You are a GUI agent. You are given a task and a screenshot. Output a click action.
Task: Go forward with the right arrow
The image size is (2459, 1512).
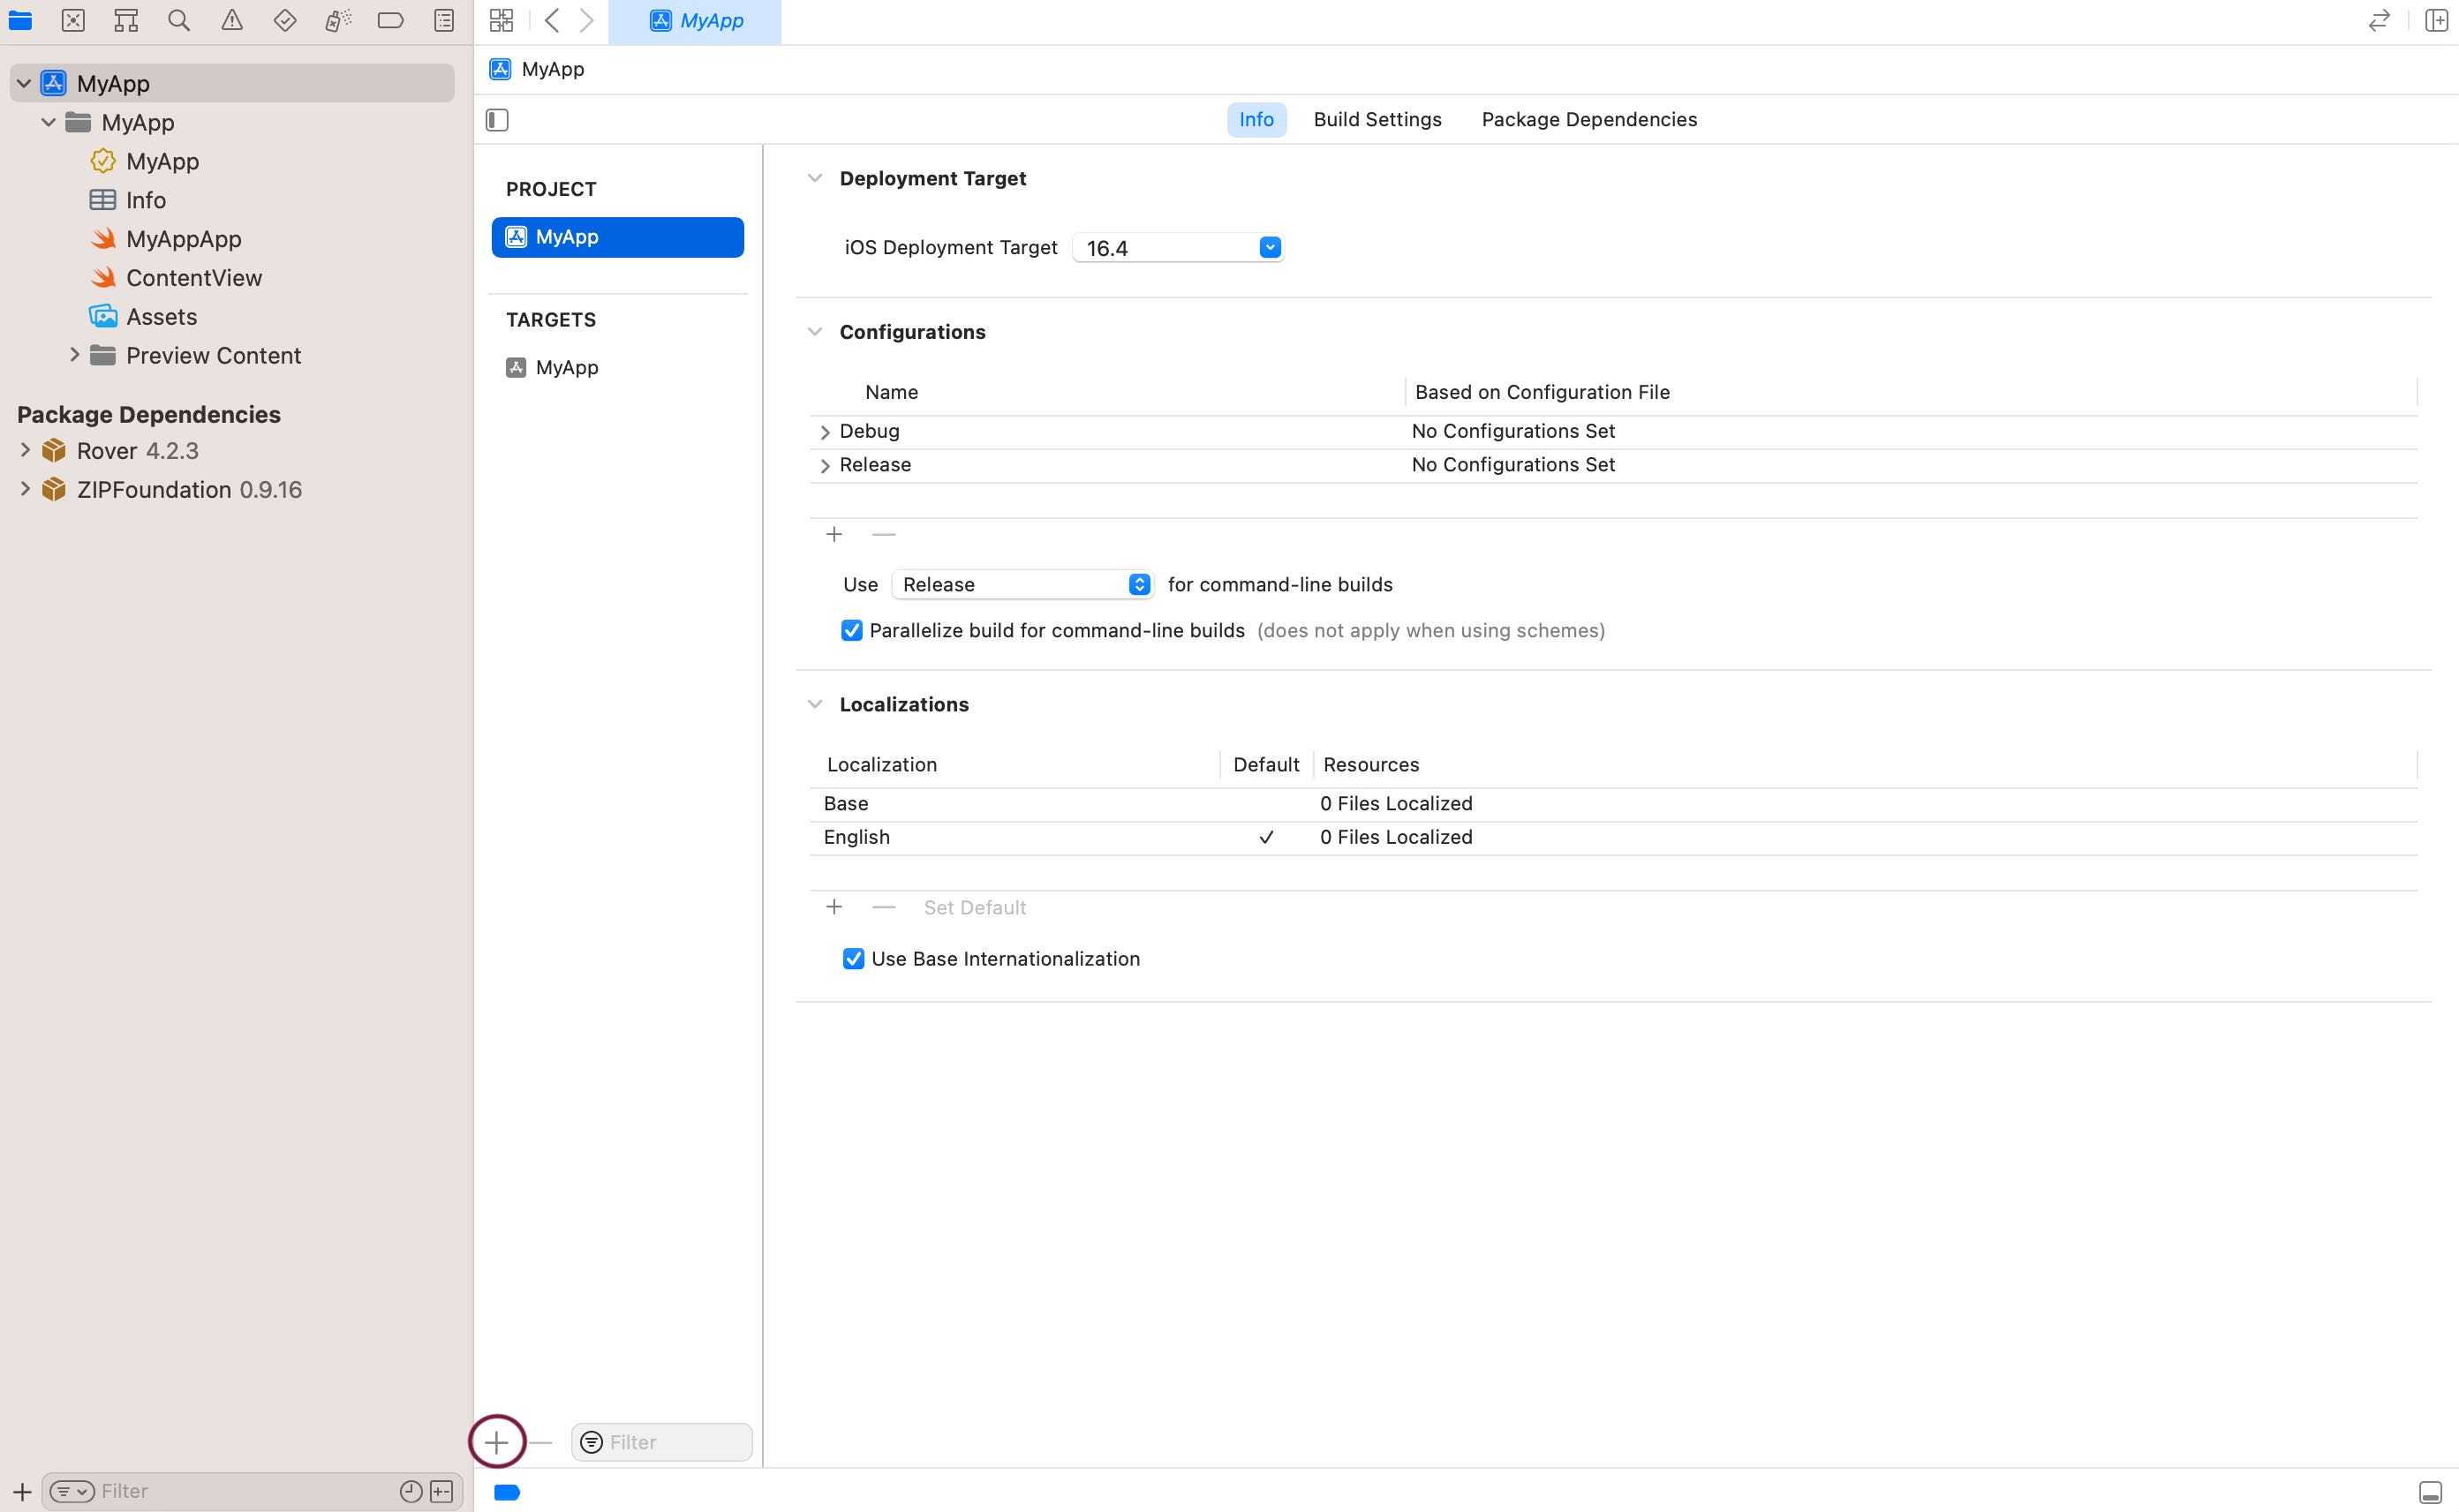tap(587, 20)
